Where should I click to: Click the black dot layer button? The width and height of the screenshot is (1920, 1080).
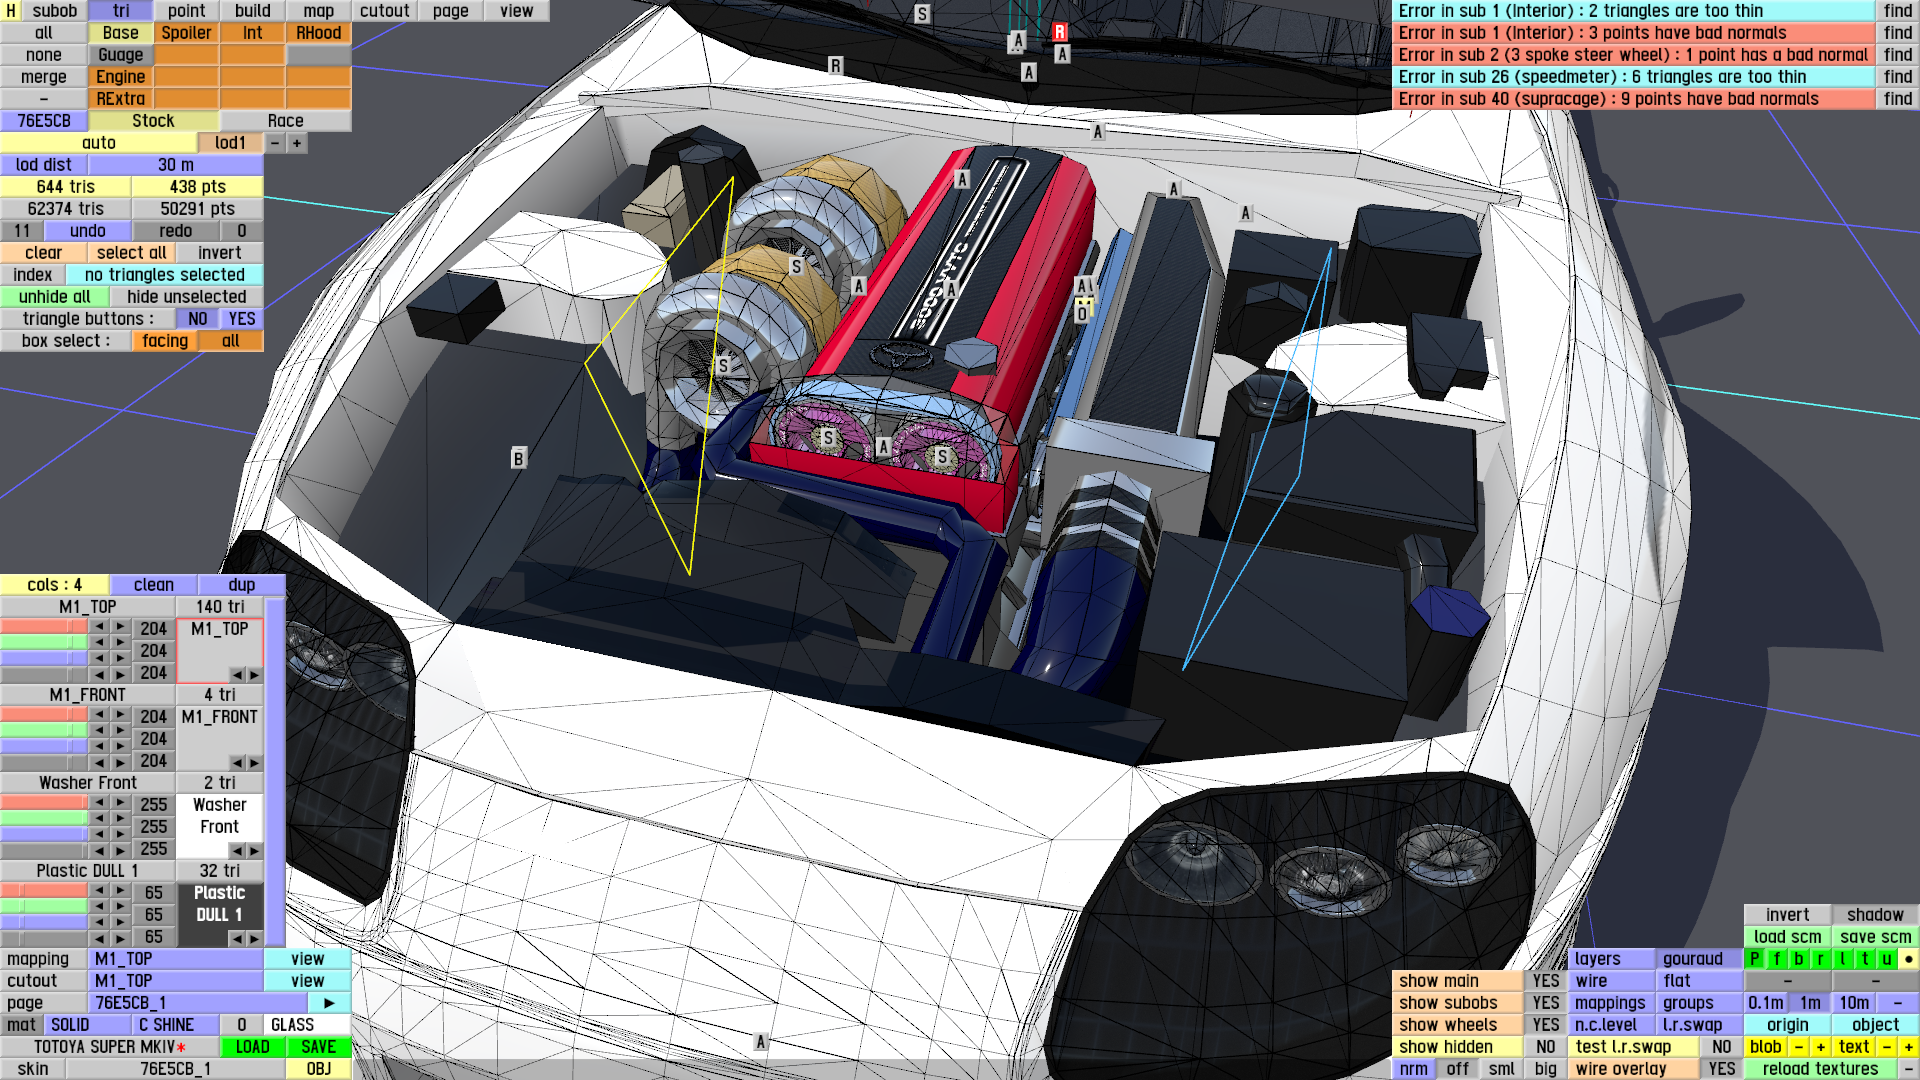click(1908, 958)
